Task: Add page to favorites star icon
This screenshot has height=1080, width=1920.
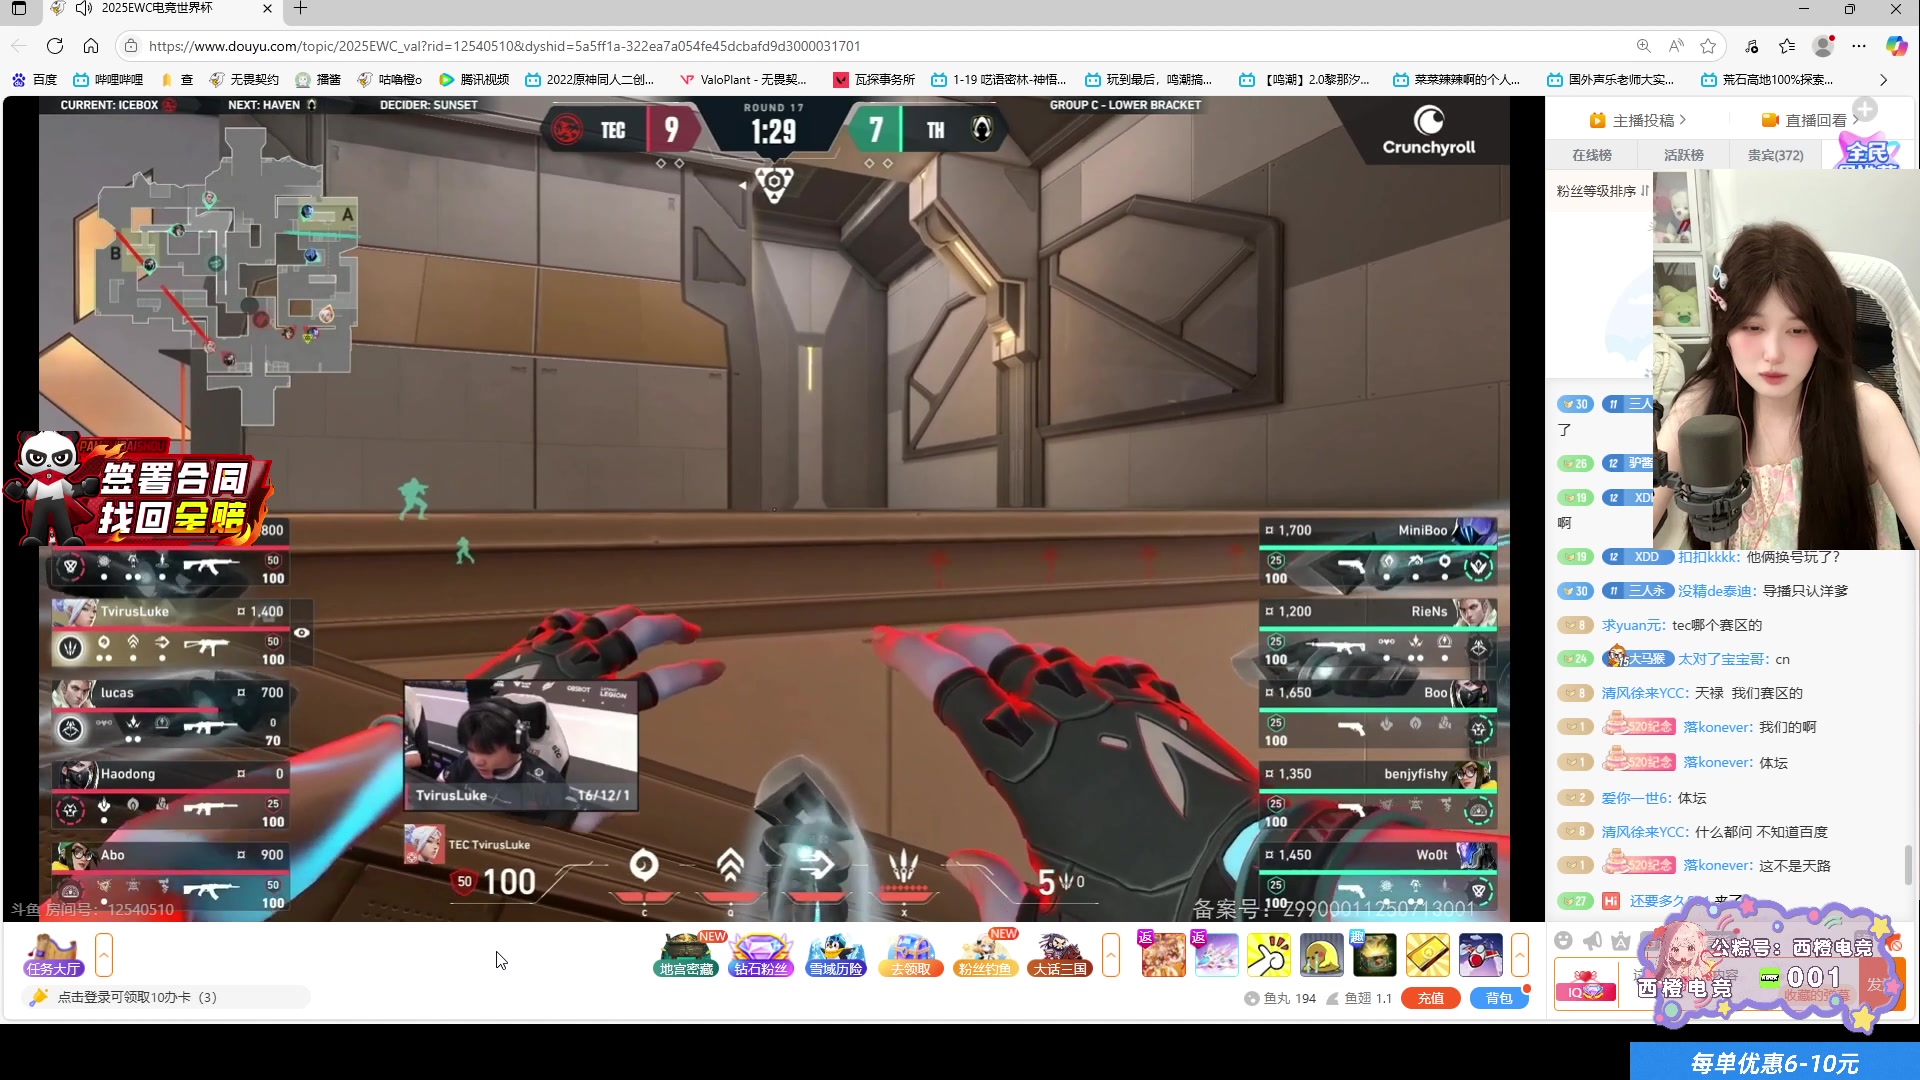Action: click(1708, 46)
